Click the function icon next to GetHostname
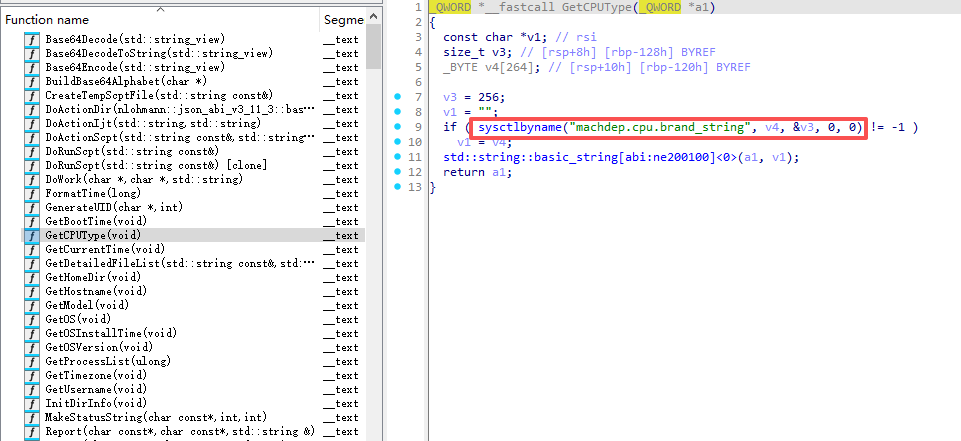961x441 pixels. coord(31,291)
